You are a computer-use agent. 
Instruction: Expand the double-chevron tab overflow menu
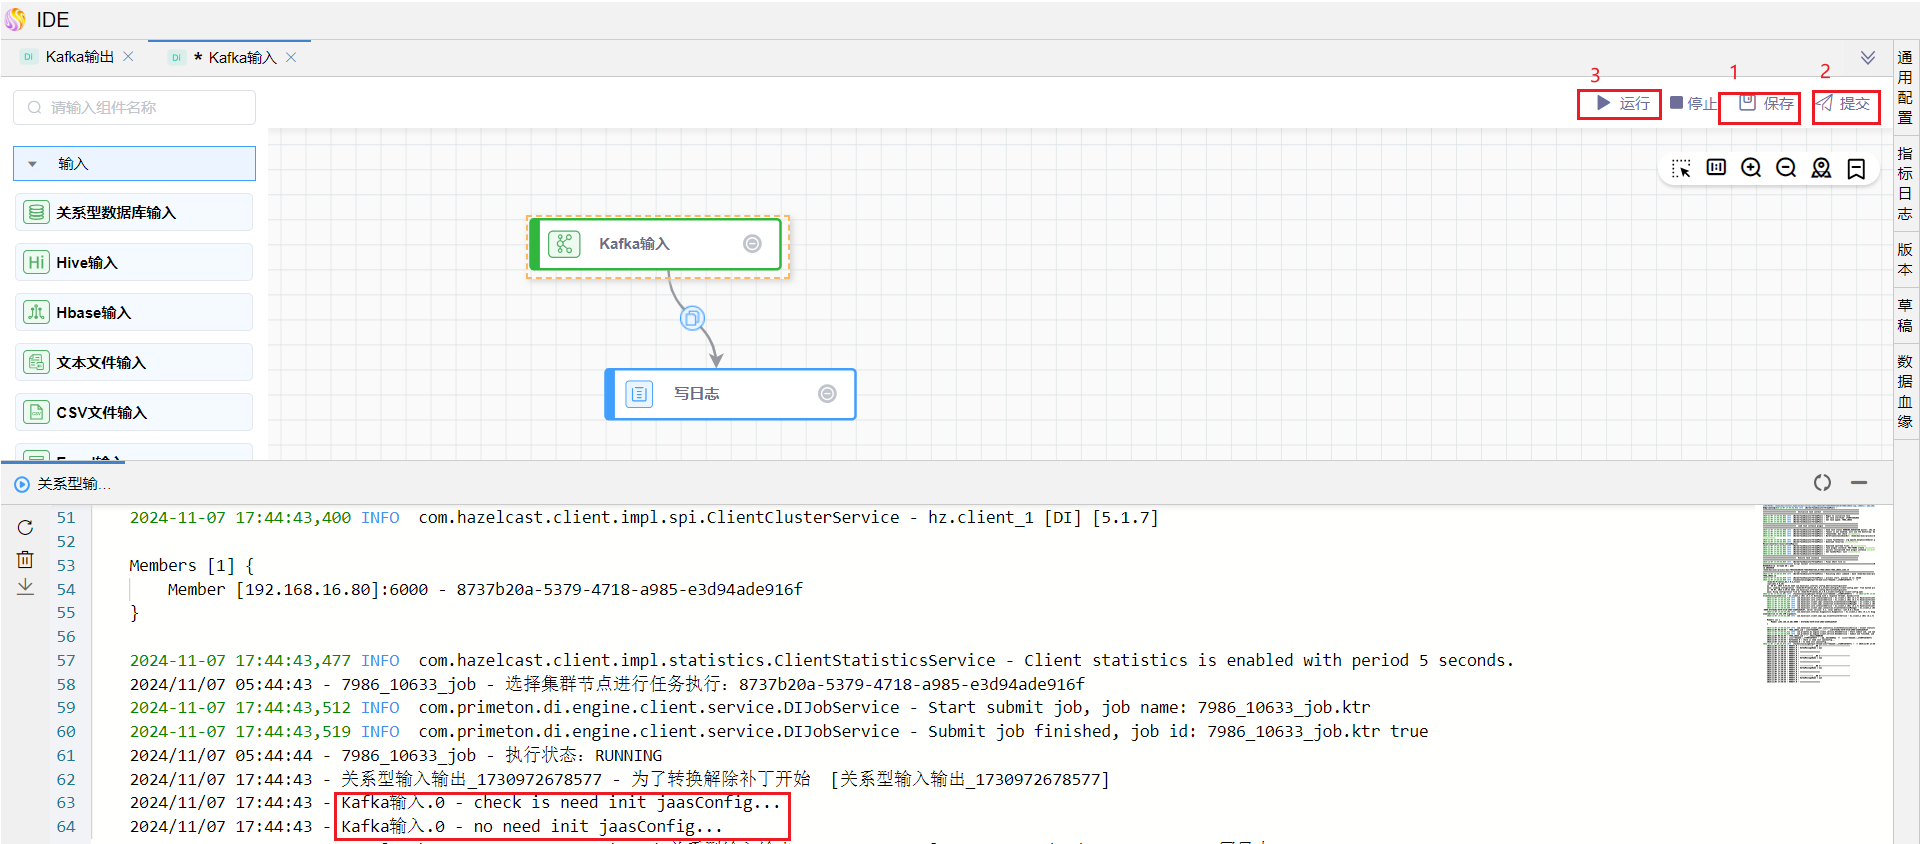1867,58
